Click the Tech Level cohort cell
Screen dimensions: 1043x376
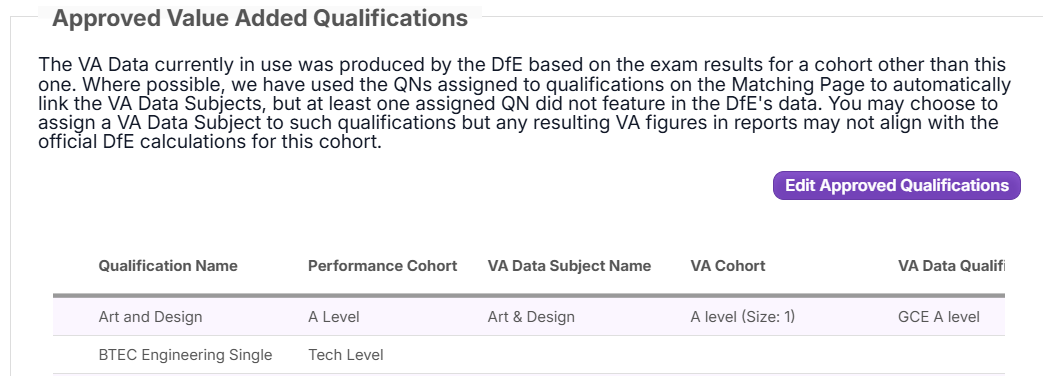(x=345, y=355)
